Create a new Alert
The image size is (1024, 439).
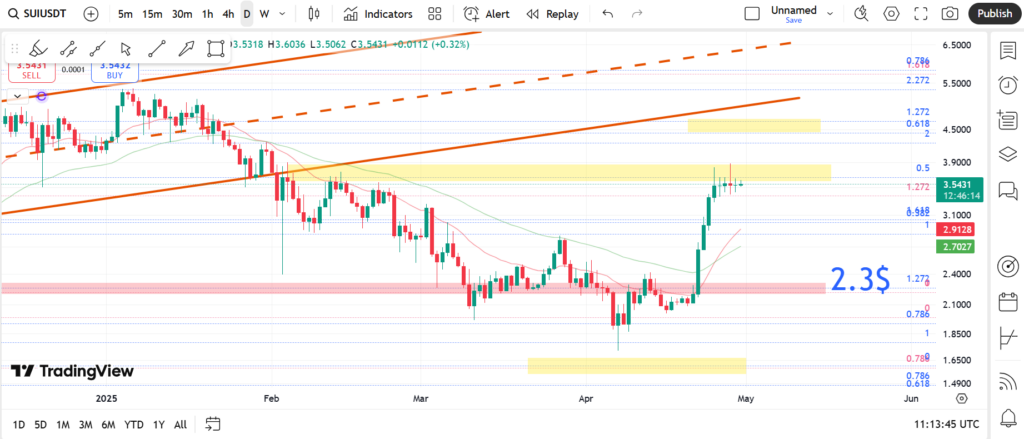point(487,14)
